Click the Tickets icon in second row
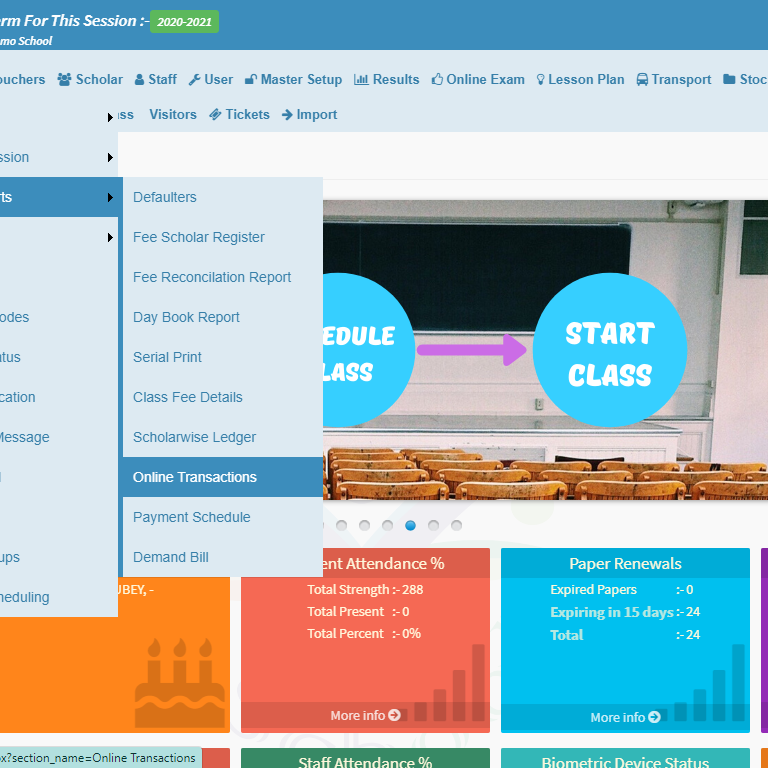768x768 pixels. pos(215,115)
